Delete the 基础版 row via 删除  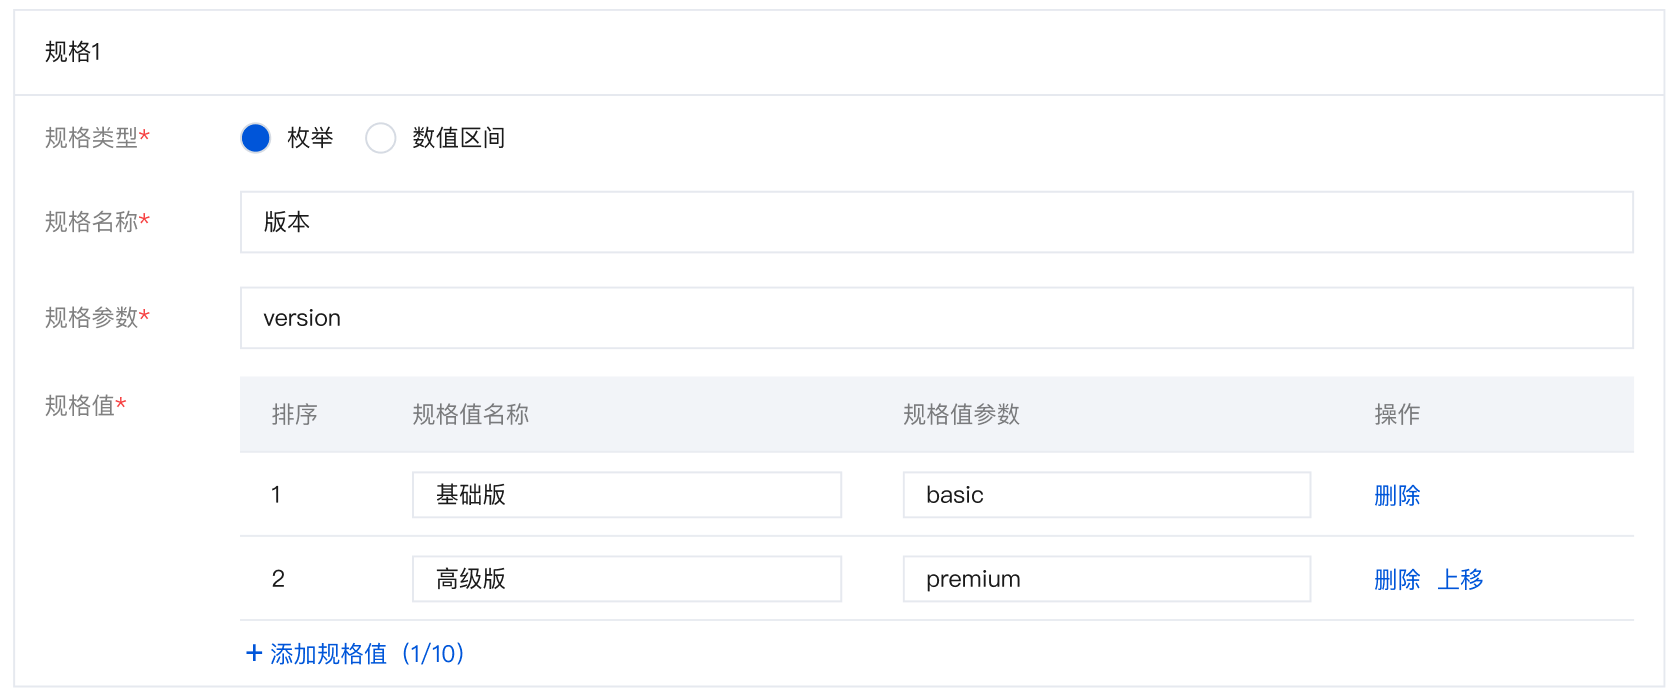tap(1397, 495)
